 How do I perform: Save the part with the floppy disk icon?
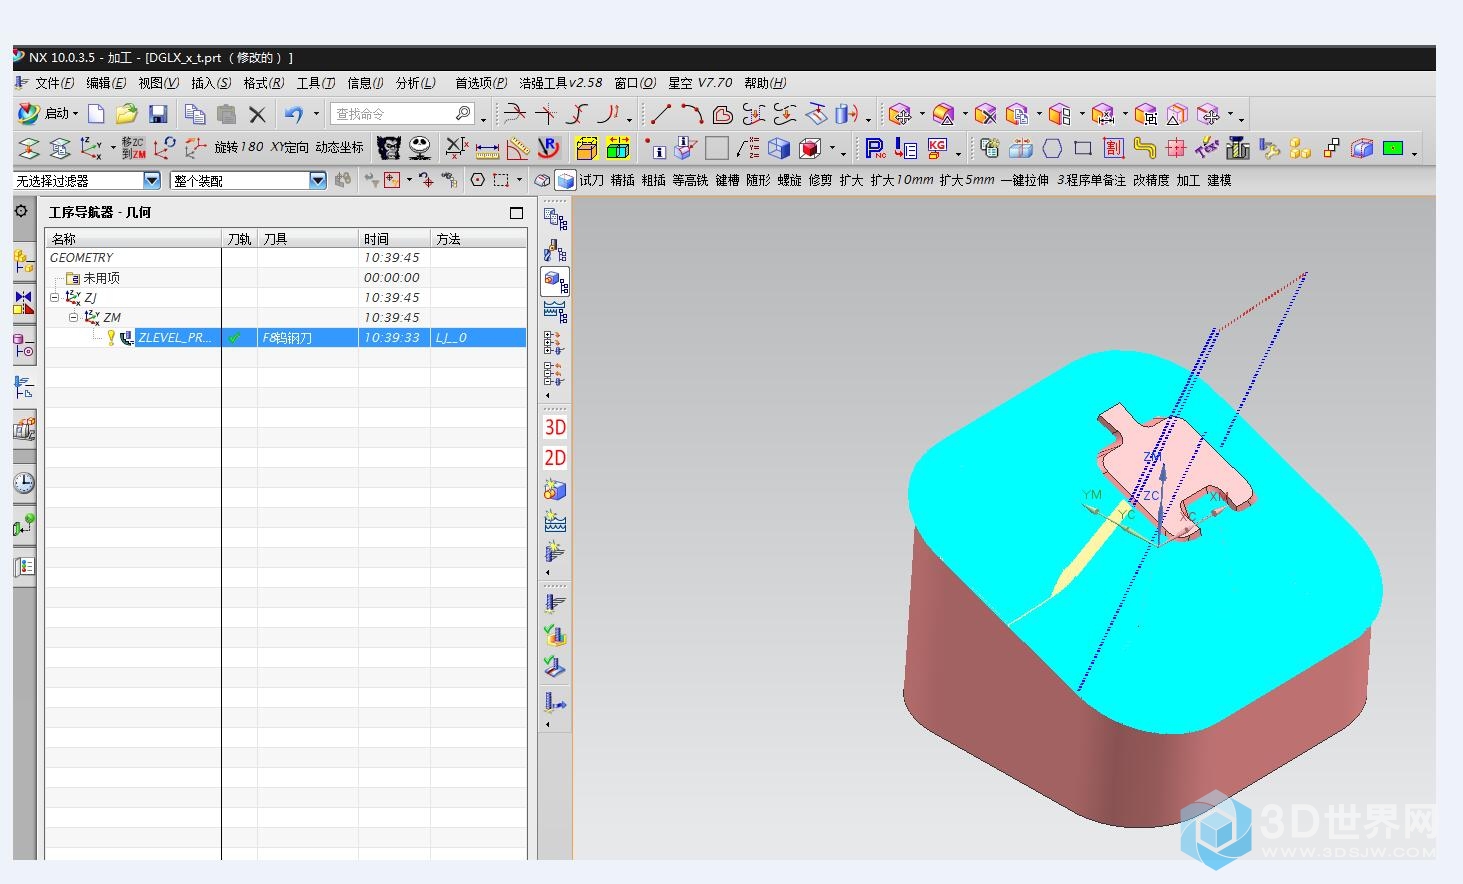[x=158, y=114]
